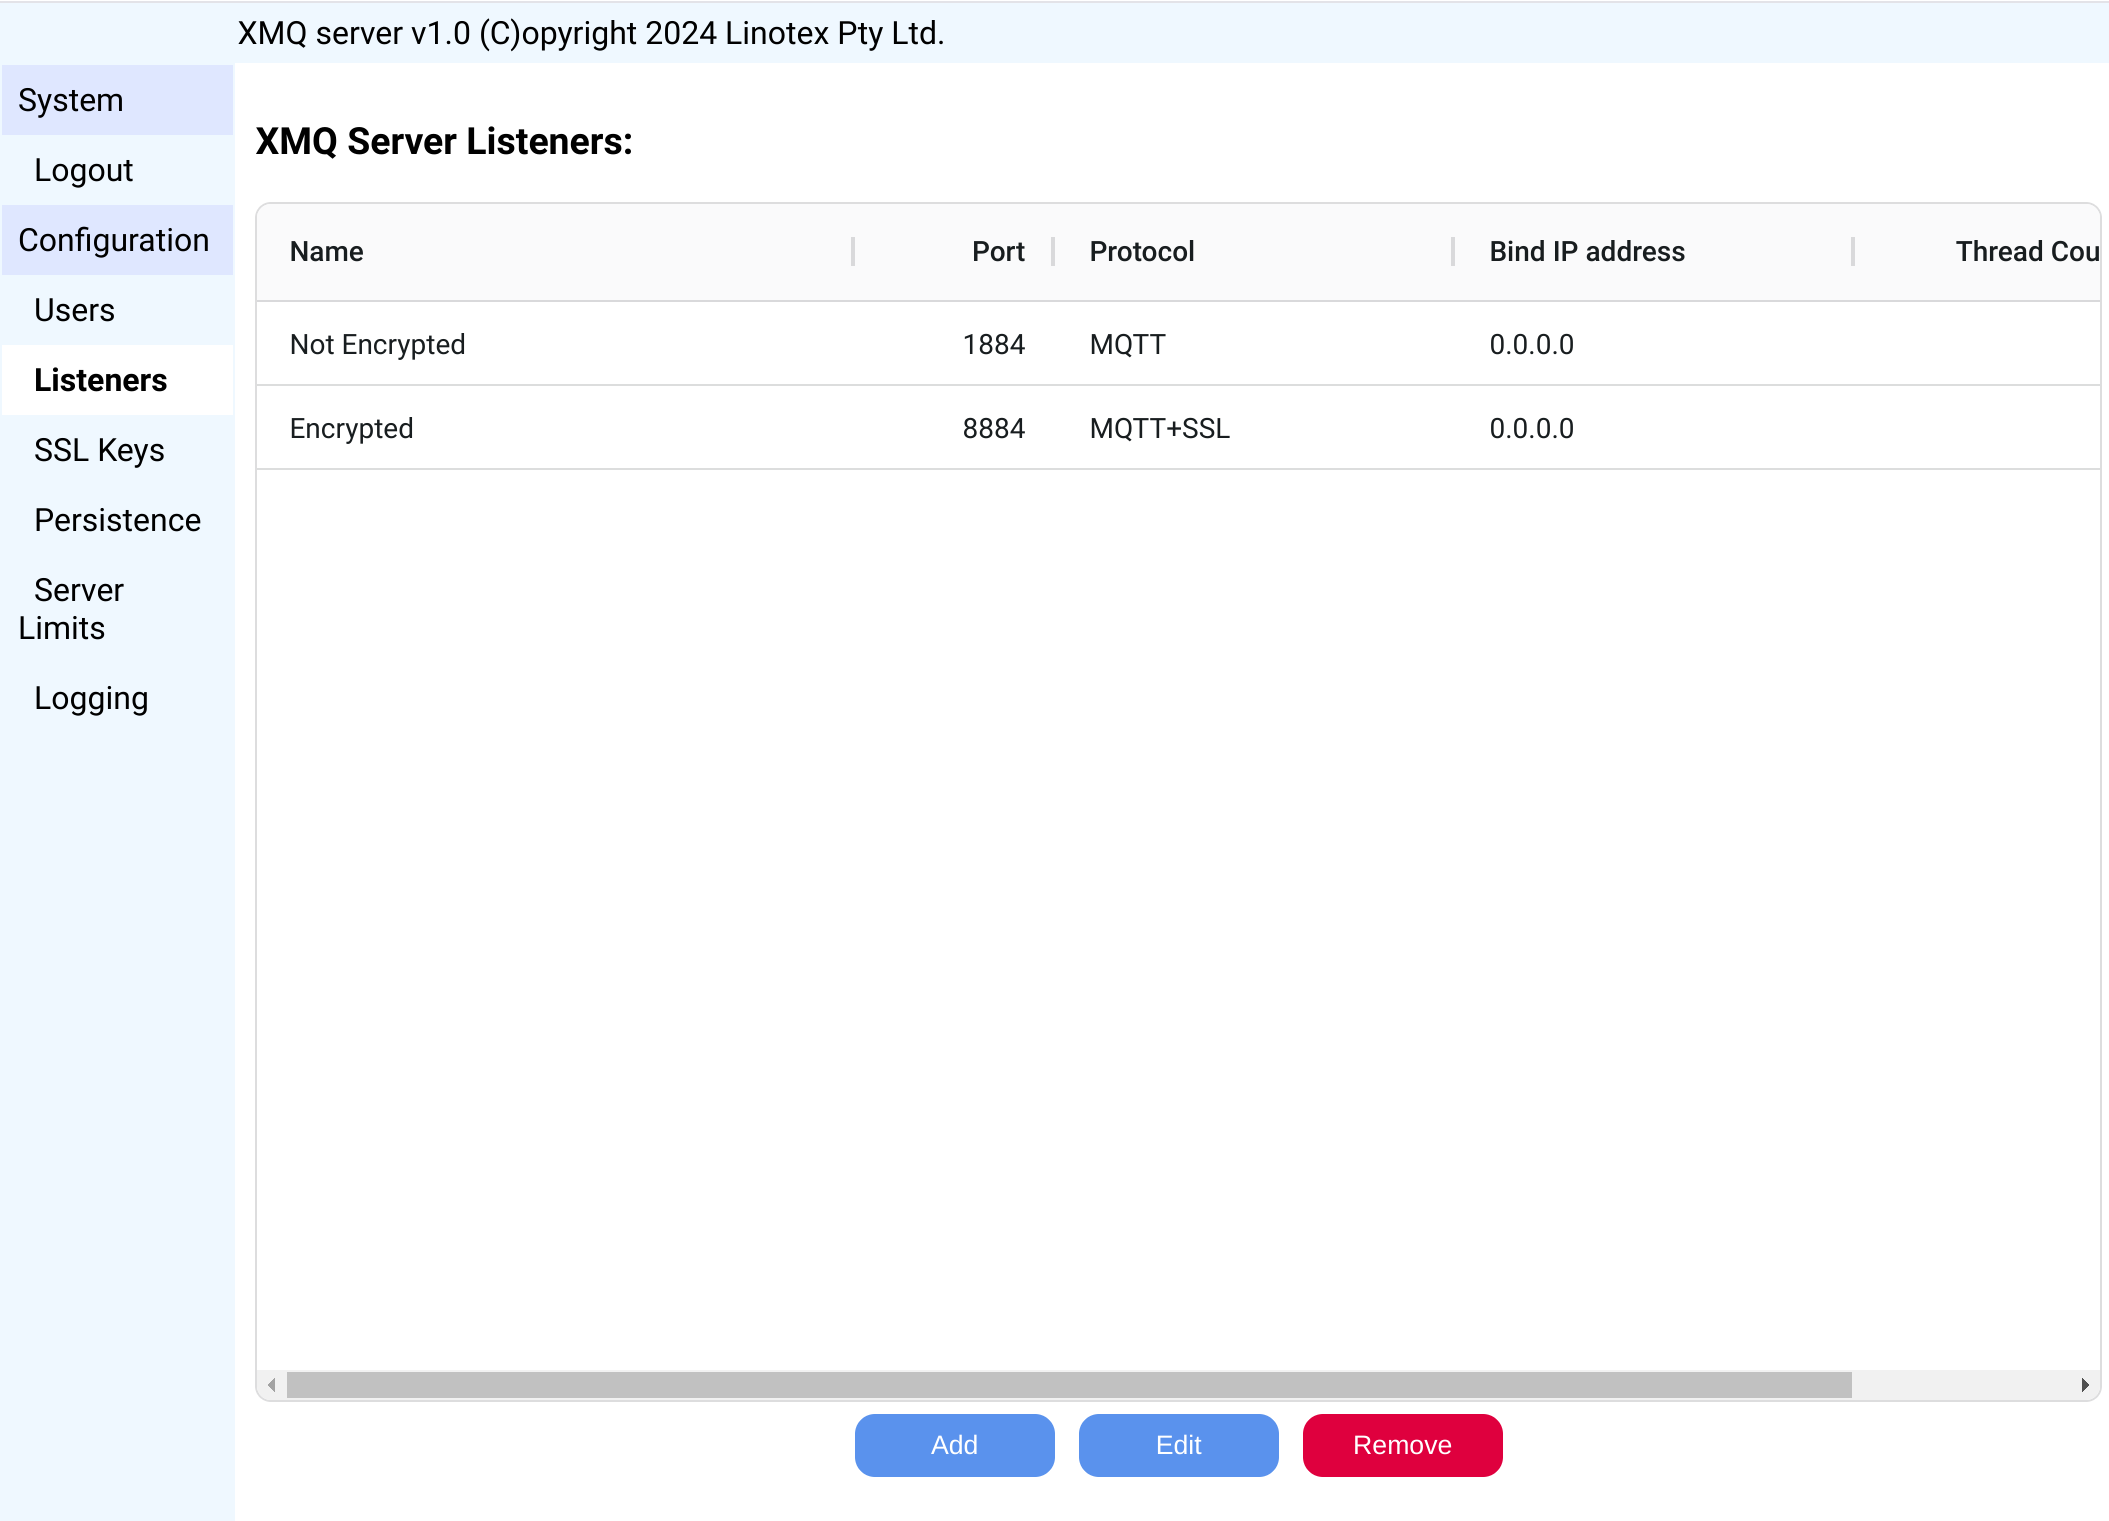Click the MQTT protocol cell
The width and height of the screenshot is (2109, 1521).
tap(1127, 345)
